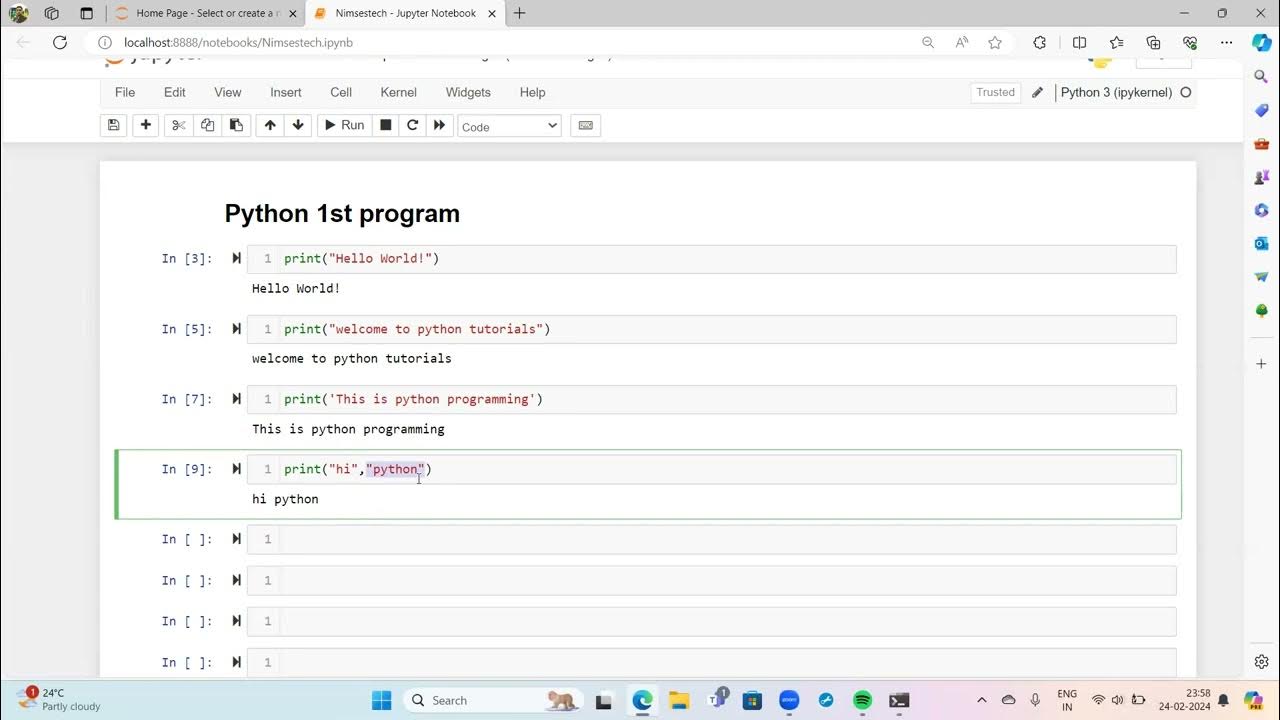
Task: Click the 'hi python' output text
Action: tap(285, 499)
